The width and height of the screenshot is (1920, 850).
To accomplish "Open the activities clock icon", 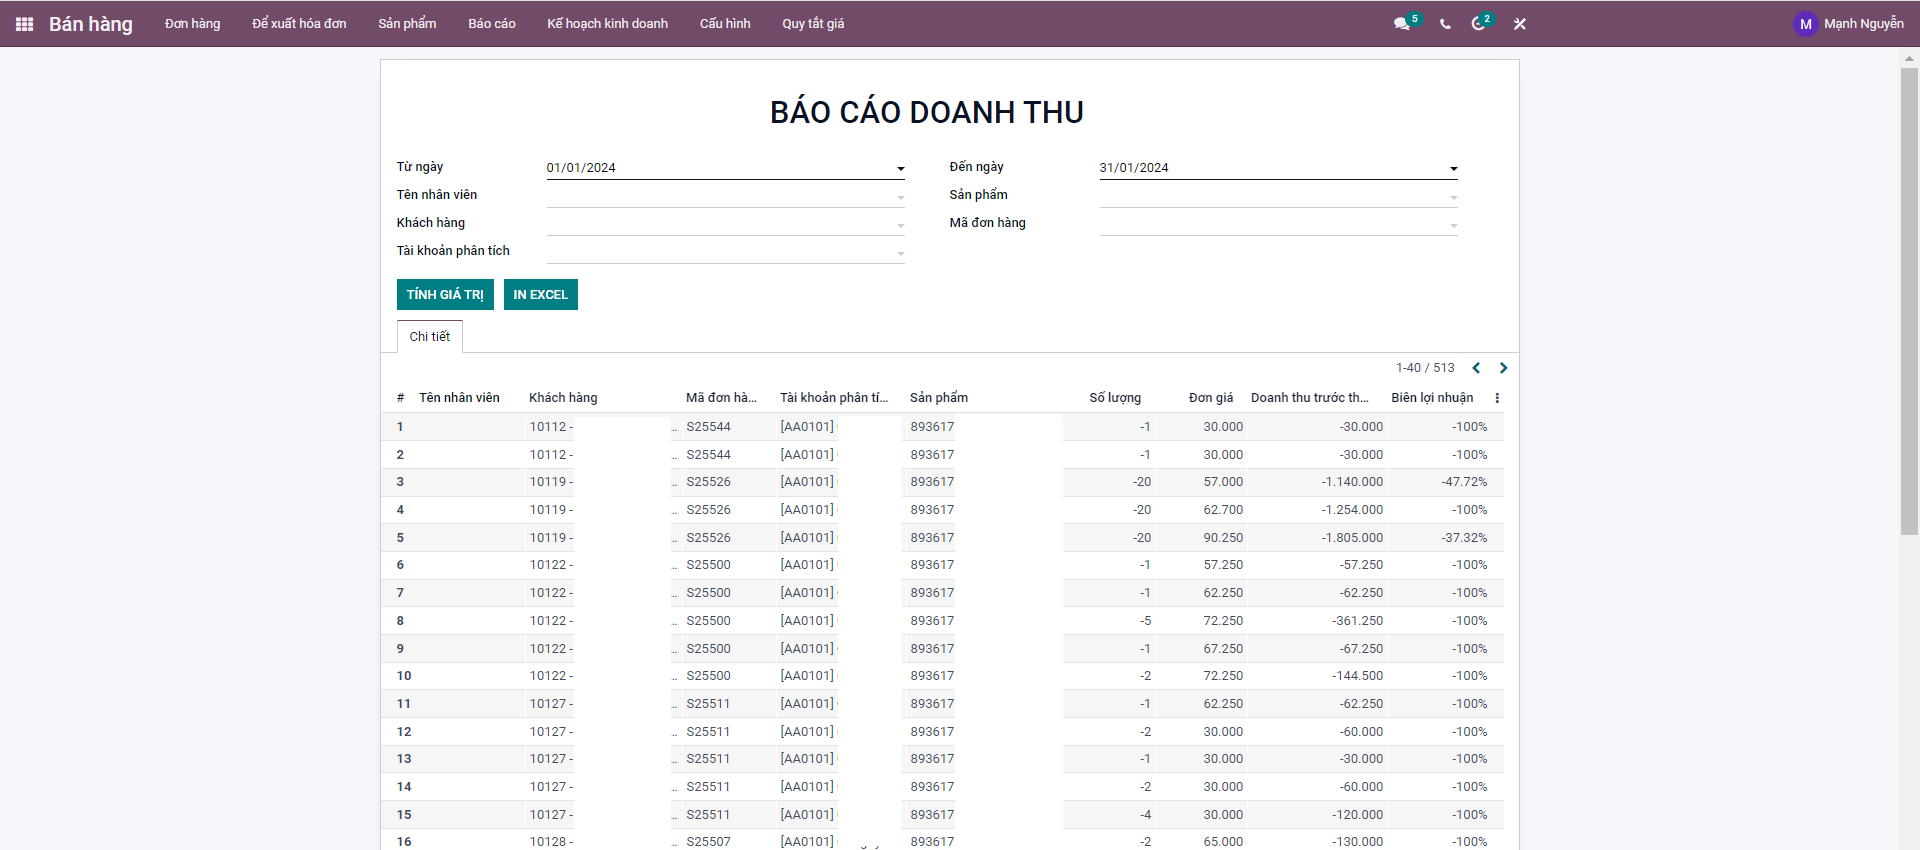I will click(1478, 24).
